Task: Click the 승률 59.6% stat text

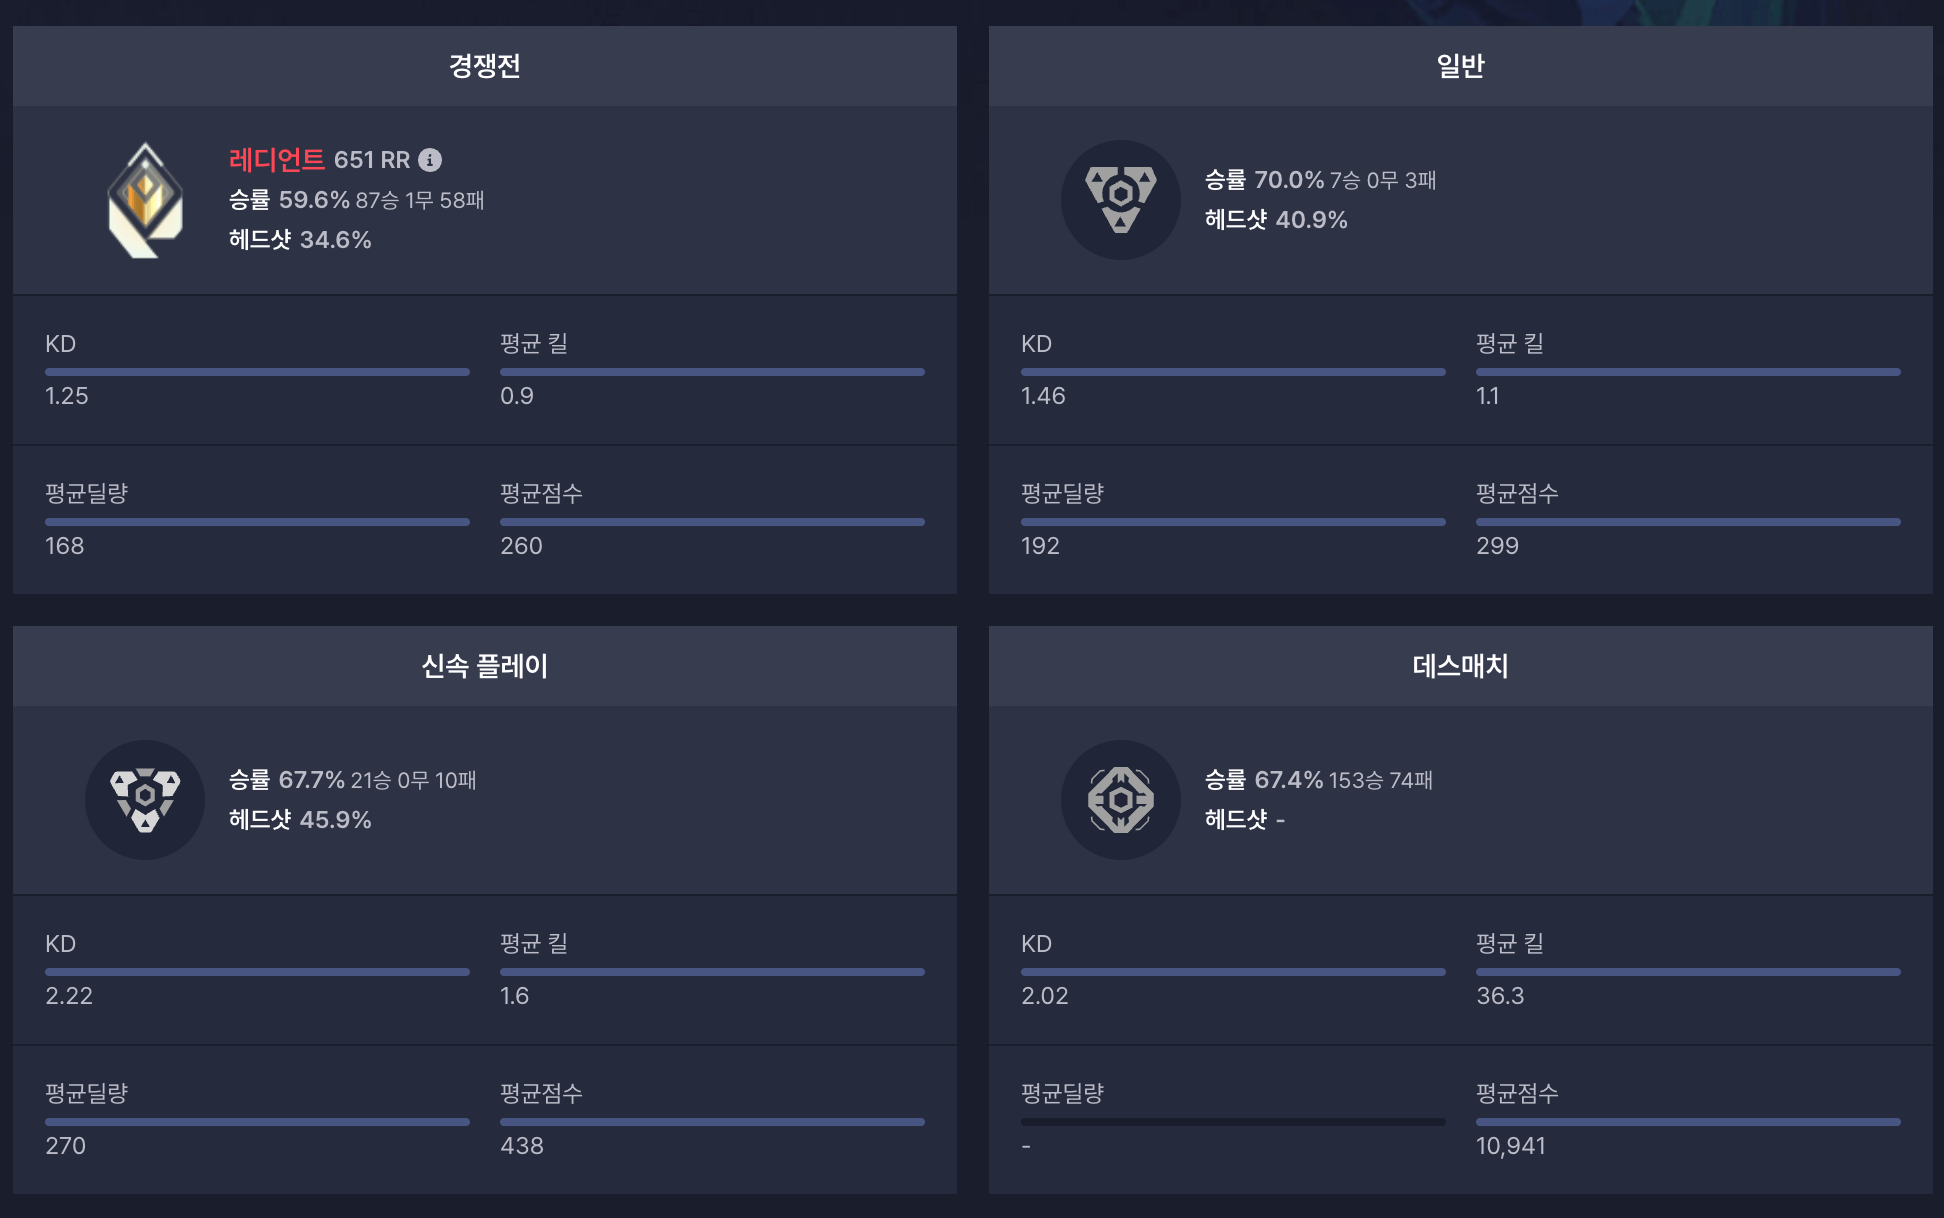Action: (x=290, y=200)
